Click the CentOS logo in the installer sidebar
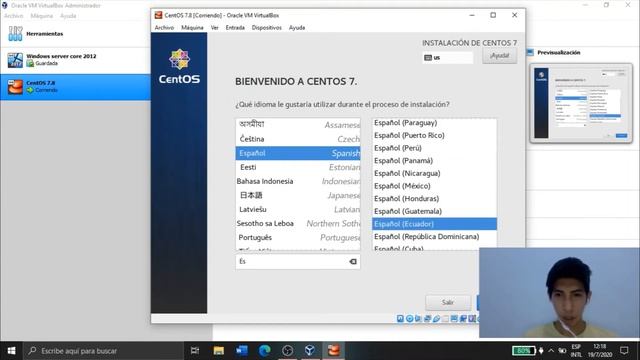This screenshot has width=640, height=360. pos(180,67)
